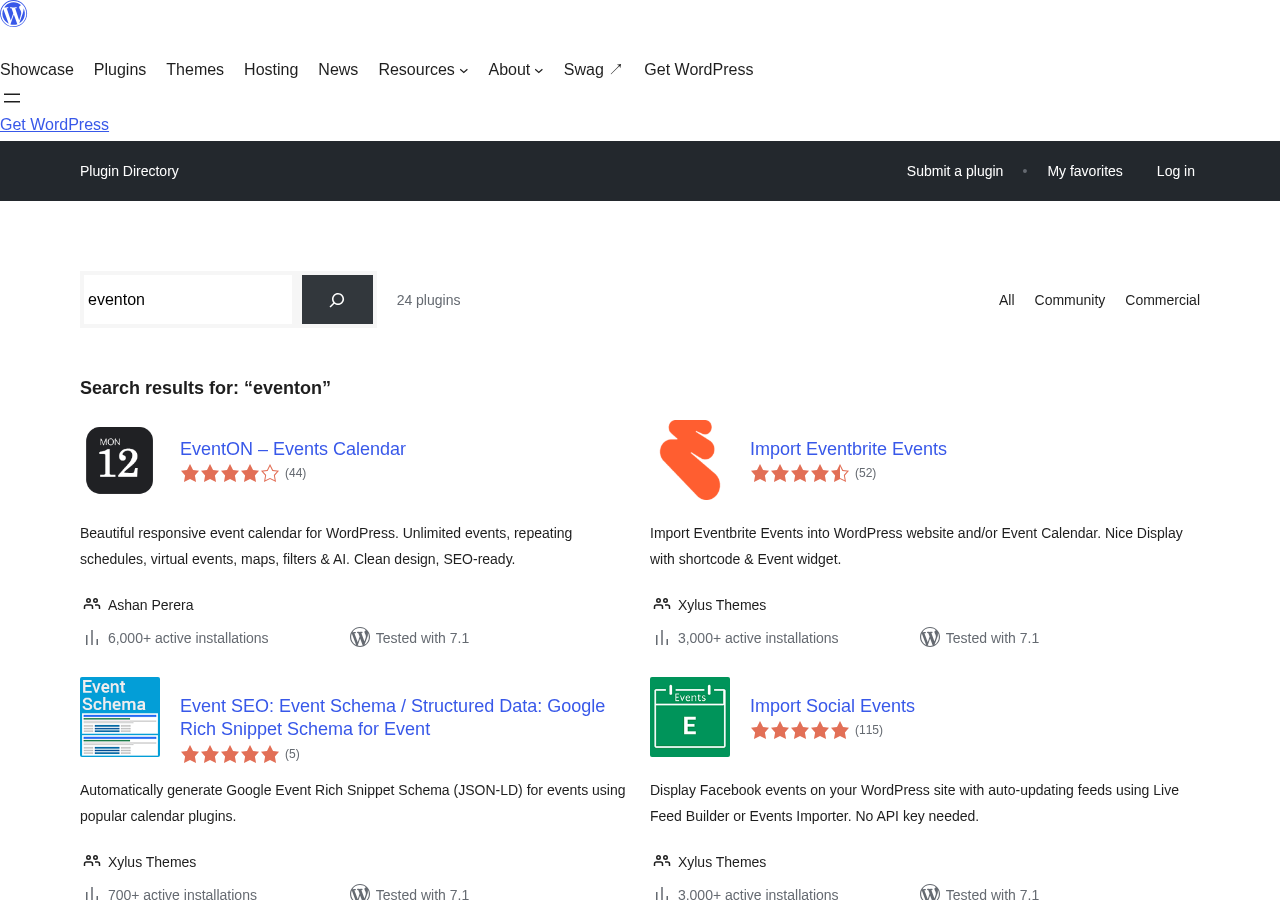Click author icon next to Ashan Perera

click(x=92, y=604)
